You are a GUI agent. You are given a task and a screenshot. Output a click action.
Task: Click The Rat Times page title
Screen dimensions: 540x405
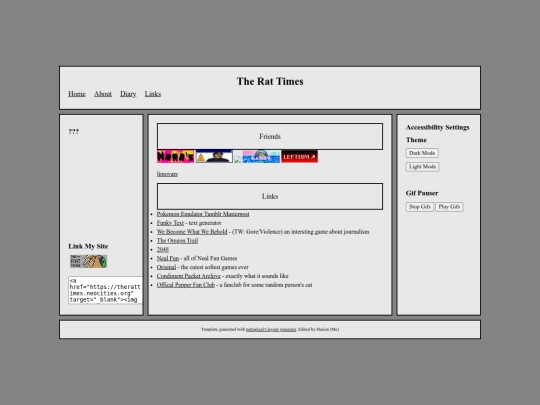pyautogui.click(x=270, y=81)
